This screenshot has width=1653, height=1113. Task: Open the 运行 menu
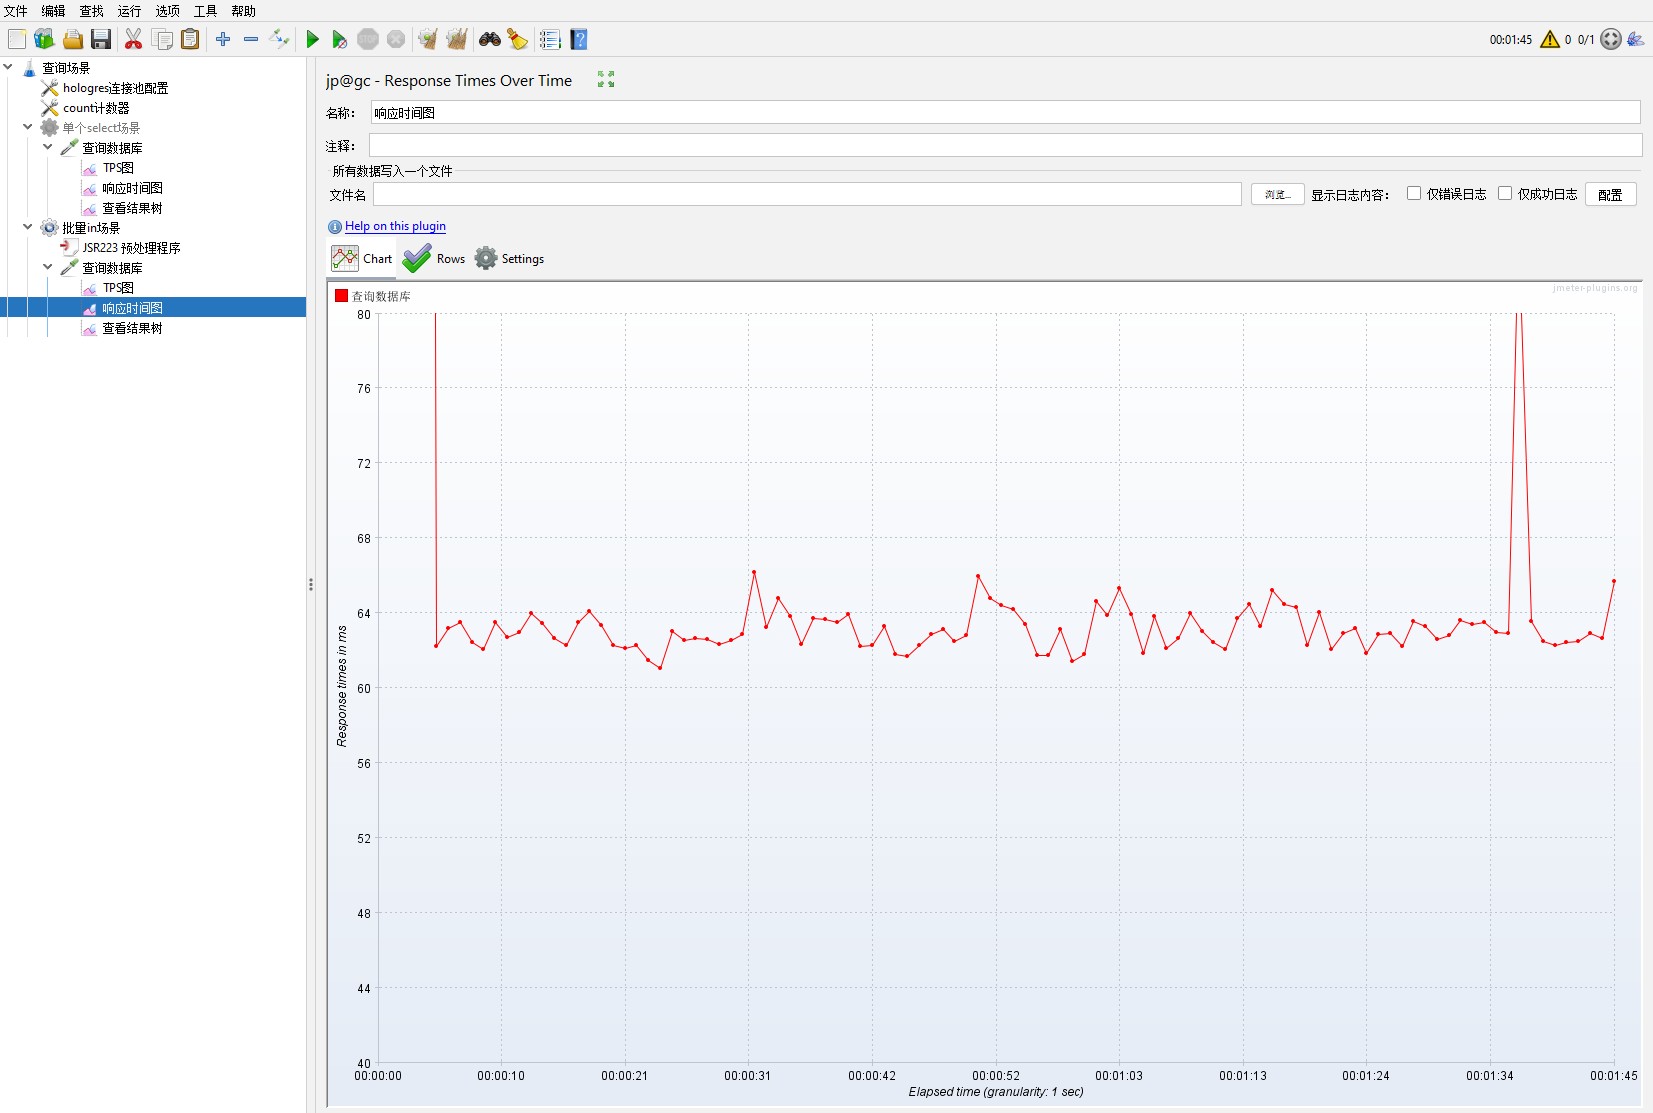130,11
